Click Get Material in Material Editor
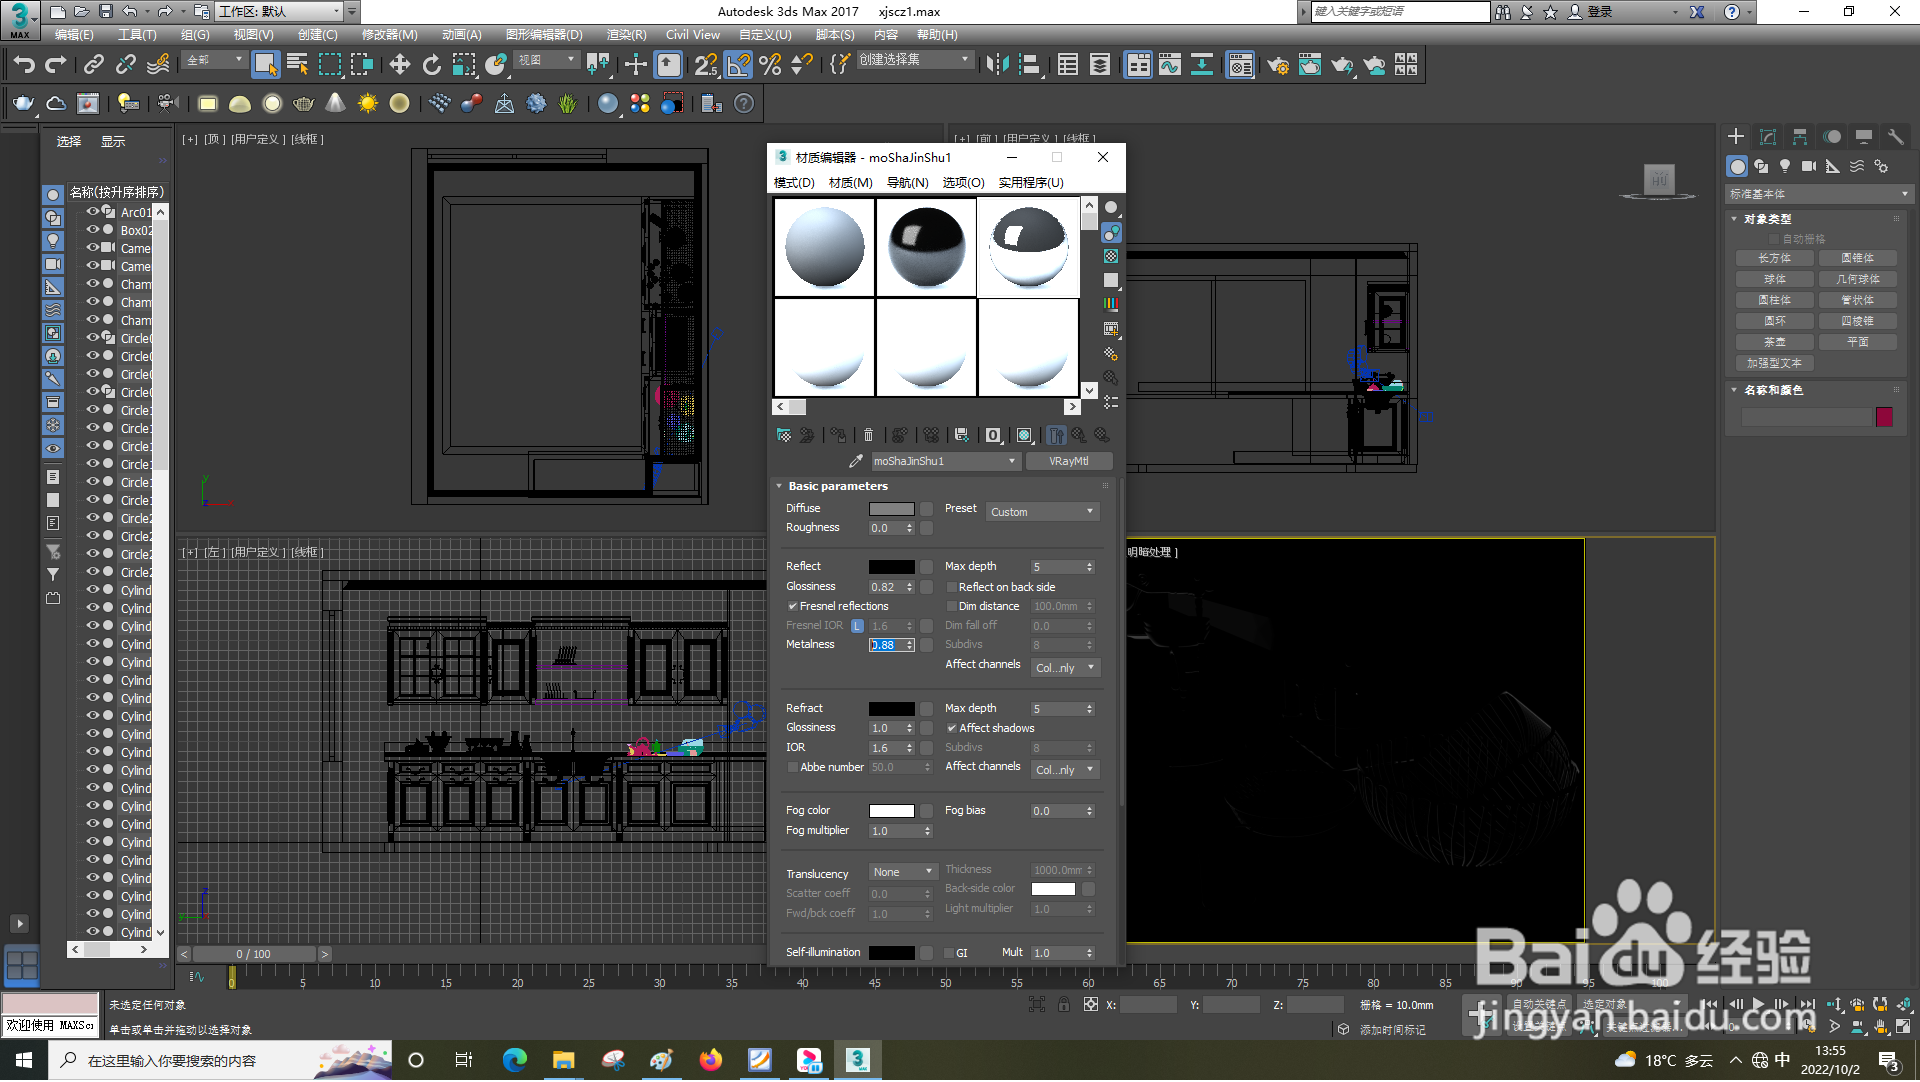1920x1082 pixels. (x=784, y=436)
